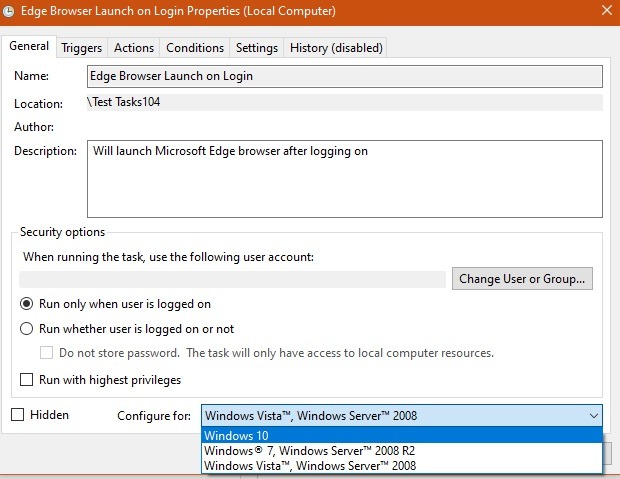
Task: Toggle the Hidden checkbox
Action: [17, 415]
